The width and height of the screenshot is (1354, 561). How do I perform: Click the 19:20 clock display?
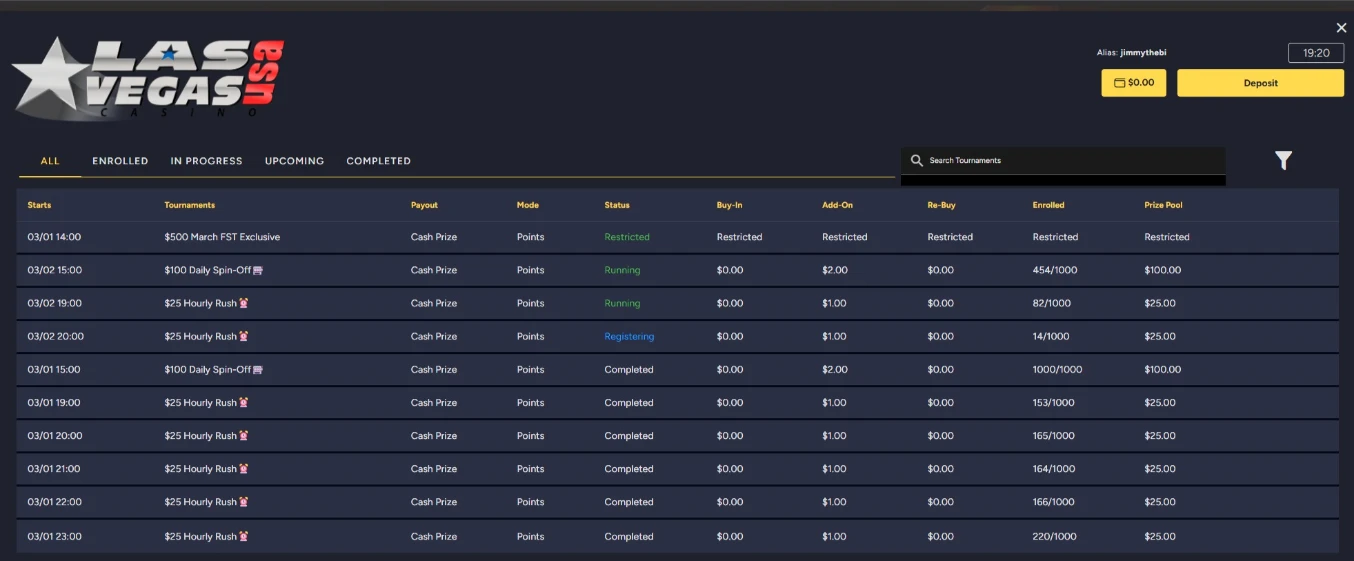(1316, 53)
